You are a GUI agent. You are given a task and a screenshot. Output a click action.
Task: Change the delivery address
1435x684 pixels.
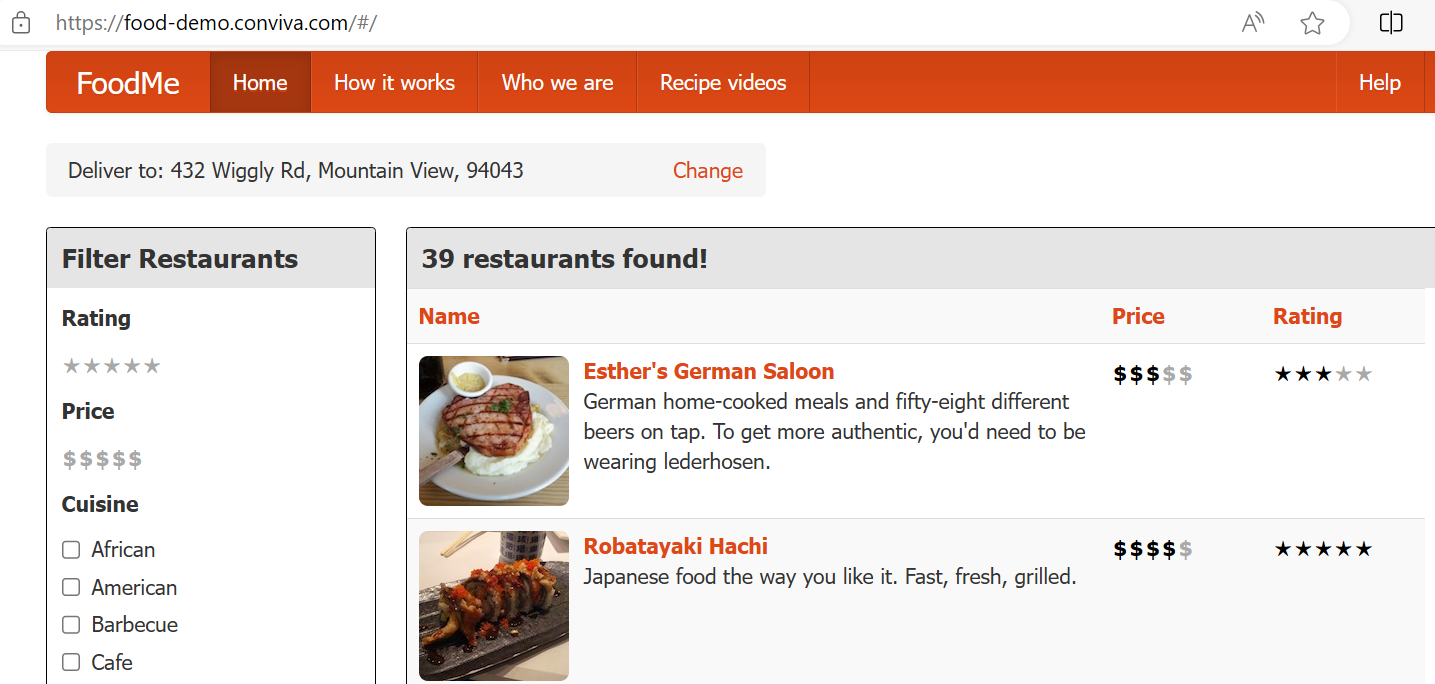tap(708, 171)
